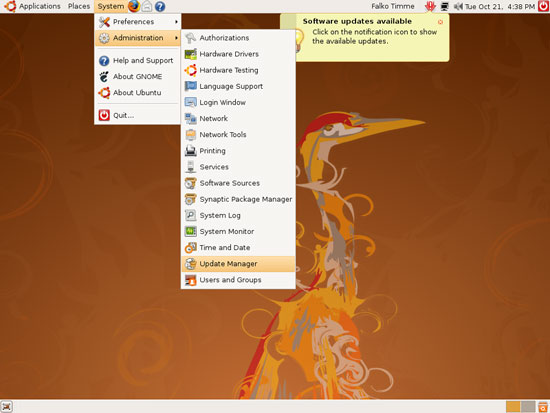Open the Users and Groups entry

click(238, 280)
